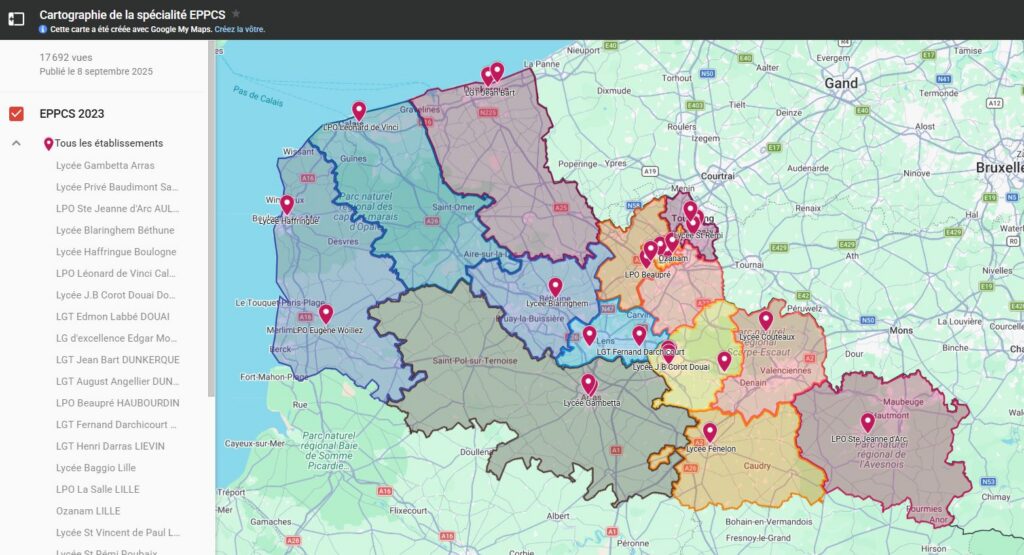Image resolution: width=1024 pixels, height=555 pixels.
Task: Click Ozanam LILLE in the sidebar list
Action: (x=88, y=511)
